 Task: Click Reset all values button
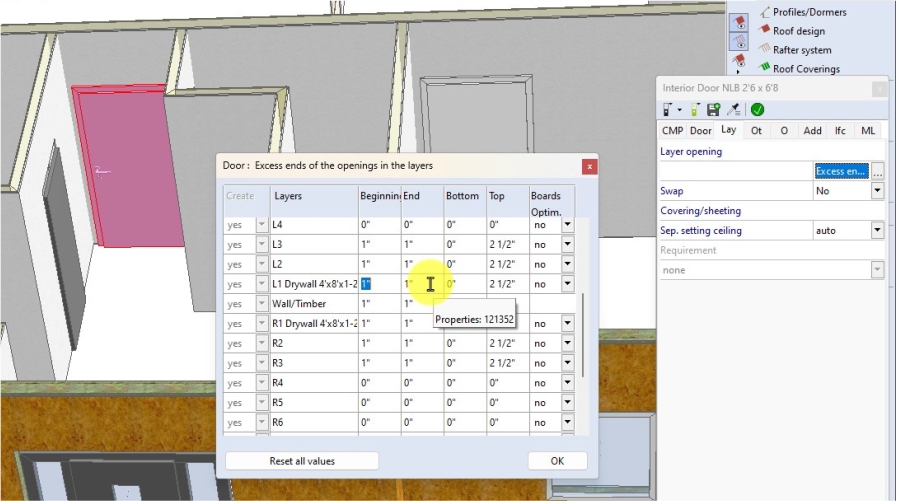(302, 461)
